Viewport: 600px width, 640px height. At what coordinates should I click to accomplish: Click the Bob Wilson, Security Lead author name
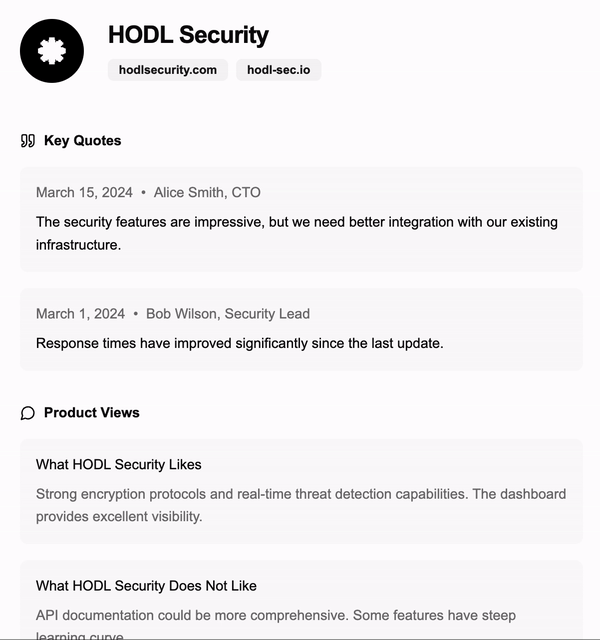click(x=228, y=313)
